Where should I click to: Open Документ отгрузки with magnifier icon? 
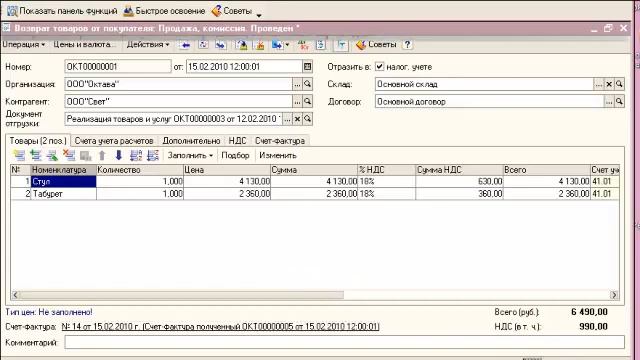(307, 119)
